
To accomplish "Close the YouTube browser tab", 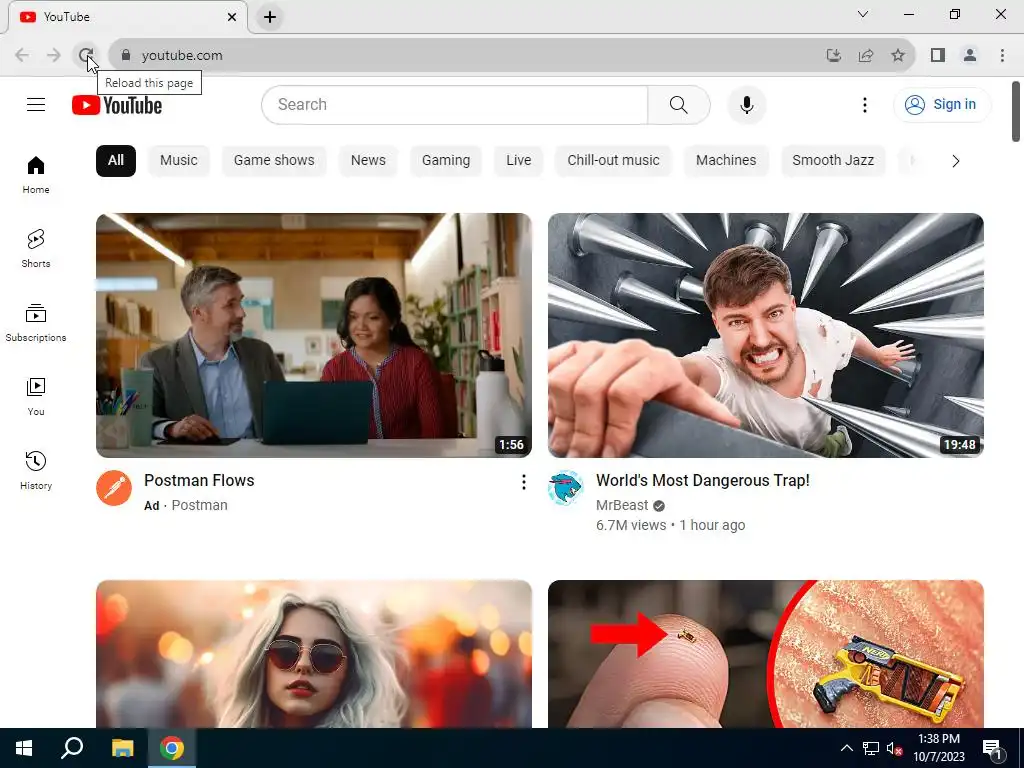I will tap(232, 17).
